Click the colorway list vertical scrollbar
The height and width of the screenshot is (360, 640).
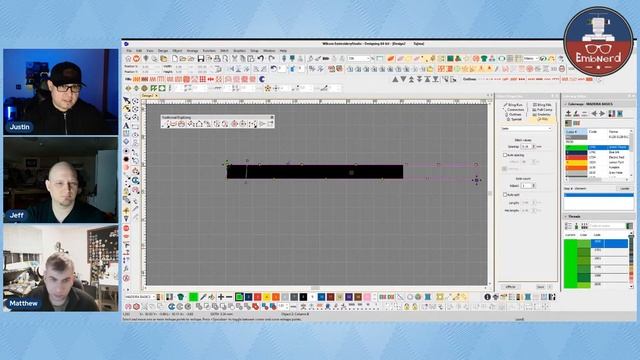631,154
